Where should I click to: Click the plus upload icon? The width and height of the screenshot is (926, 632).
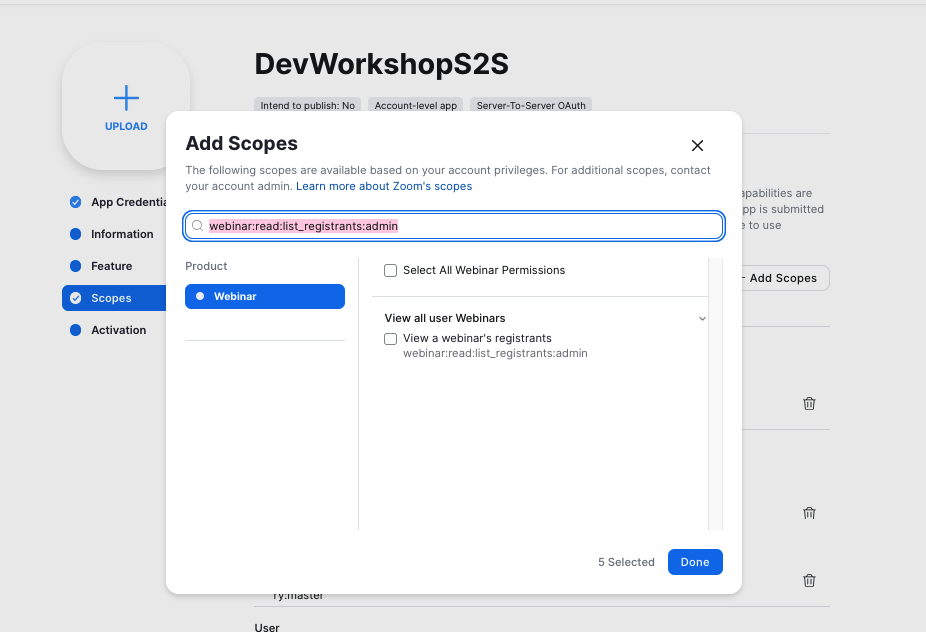pyautogui.click(x=126, y=98)
